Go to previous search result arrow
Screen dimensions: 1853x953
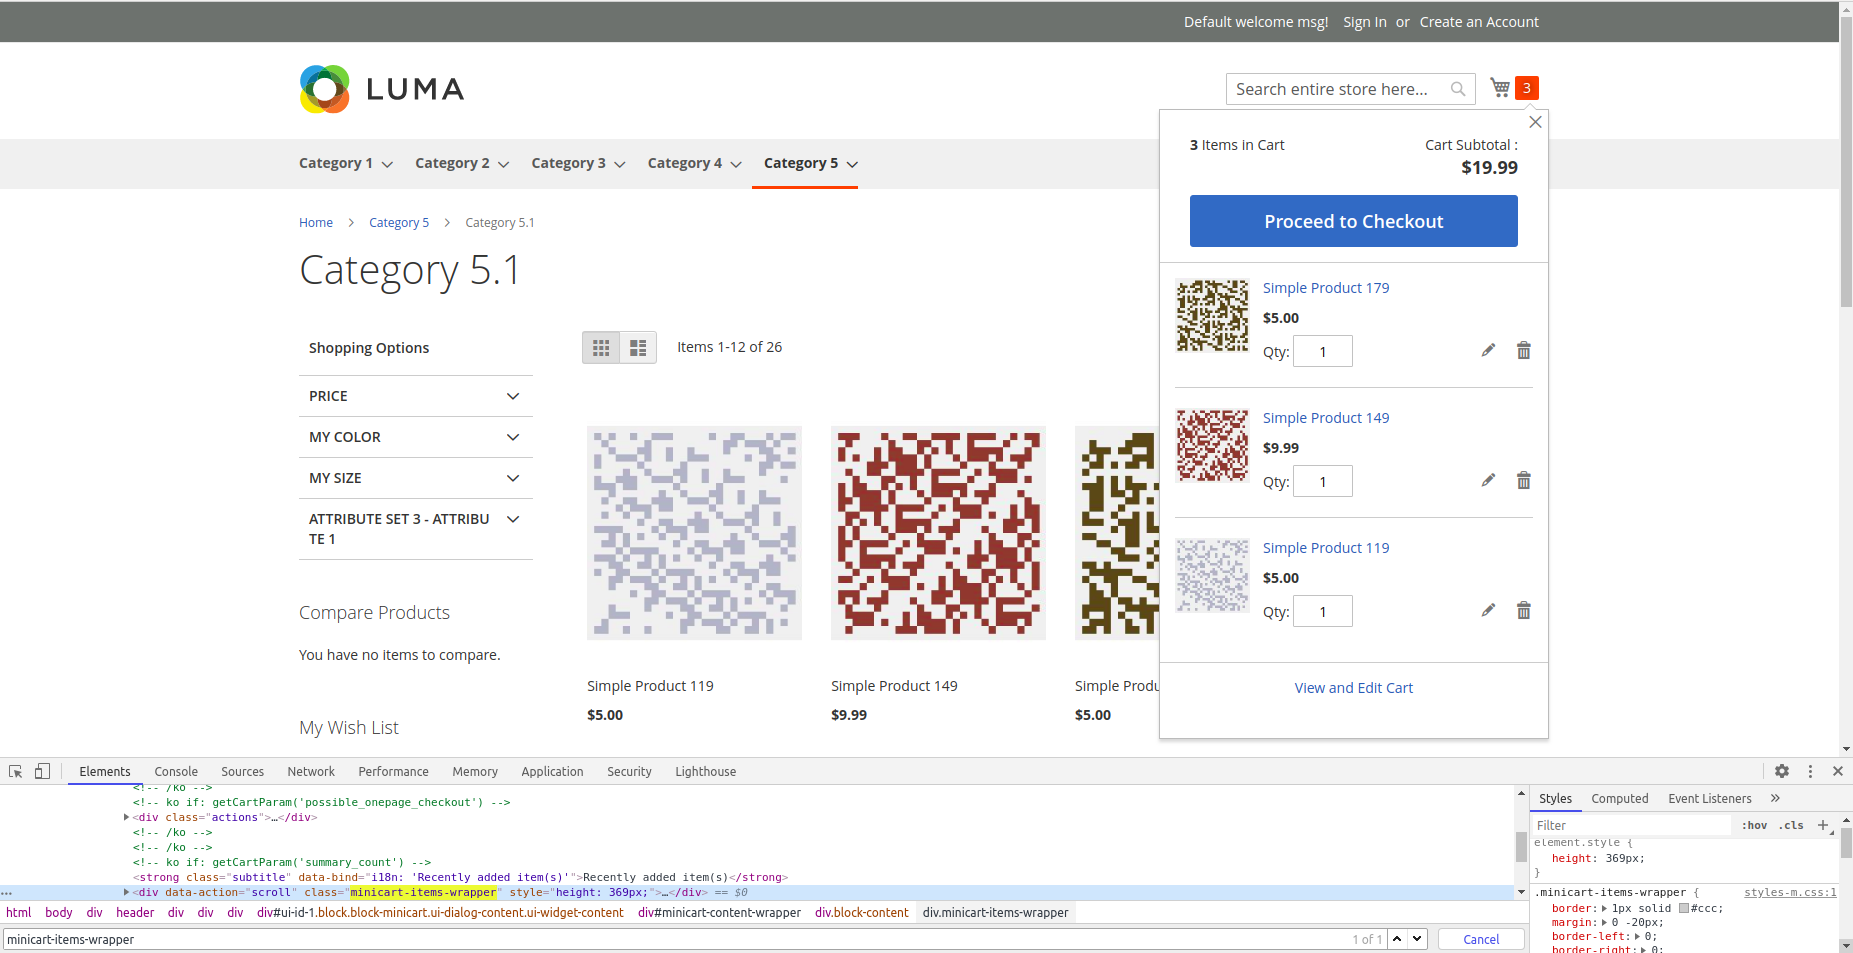coord(1397,939)
